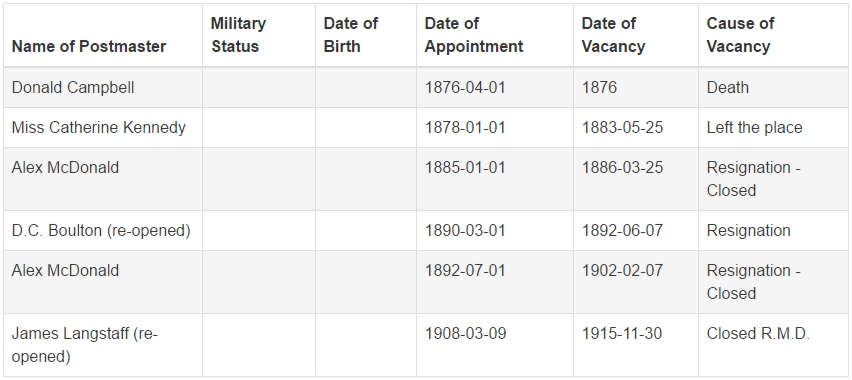Click the Donald Campbell name cell
This screenshot has height=380, width=852.
[73, 88]
